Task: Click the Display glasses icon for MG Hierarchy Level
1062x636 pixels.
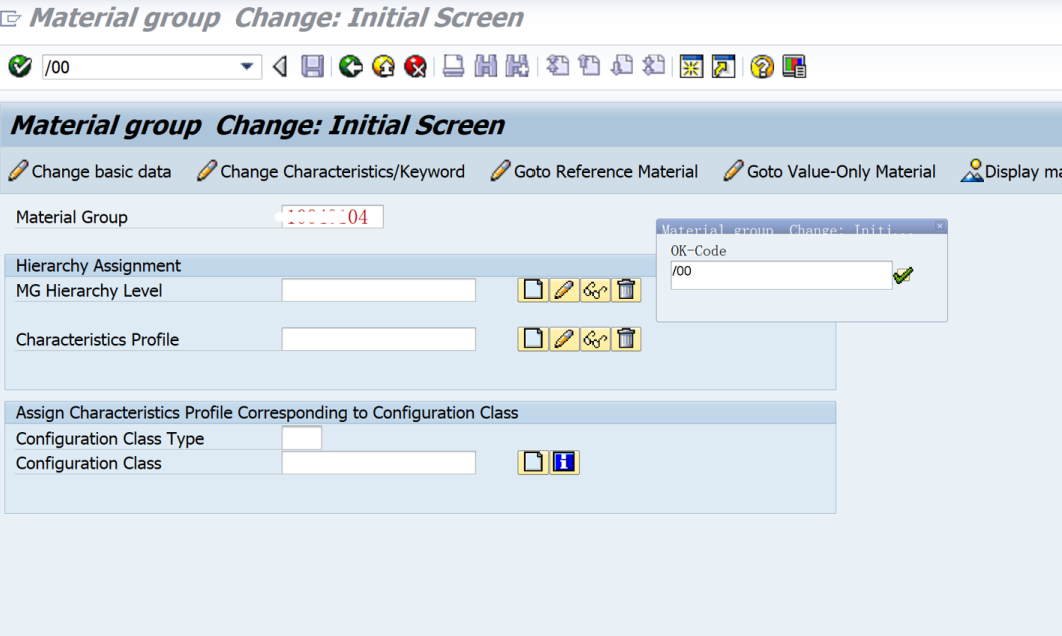Action: (x=595, y=289)
